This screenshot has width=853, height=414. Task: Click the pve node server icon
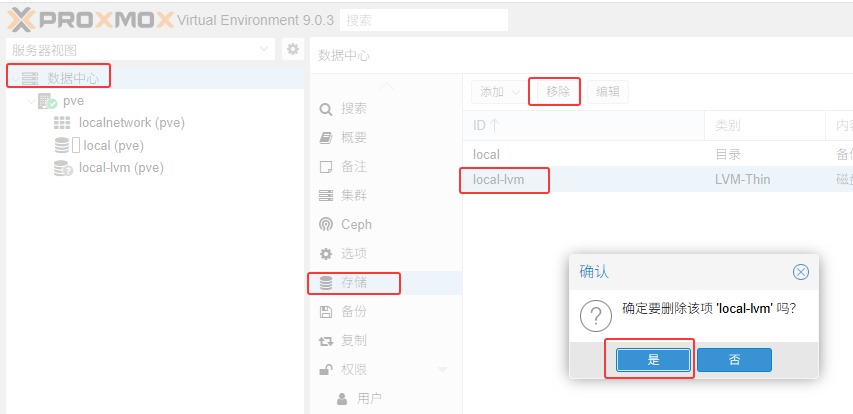click(x=47, y=101)
